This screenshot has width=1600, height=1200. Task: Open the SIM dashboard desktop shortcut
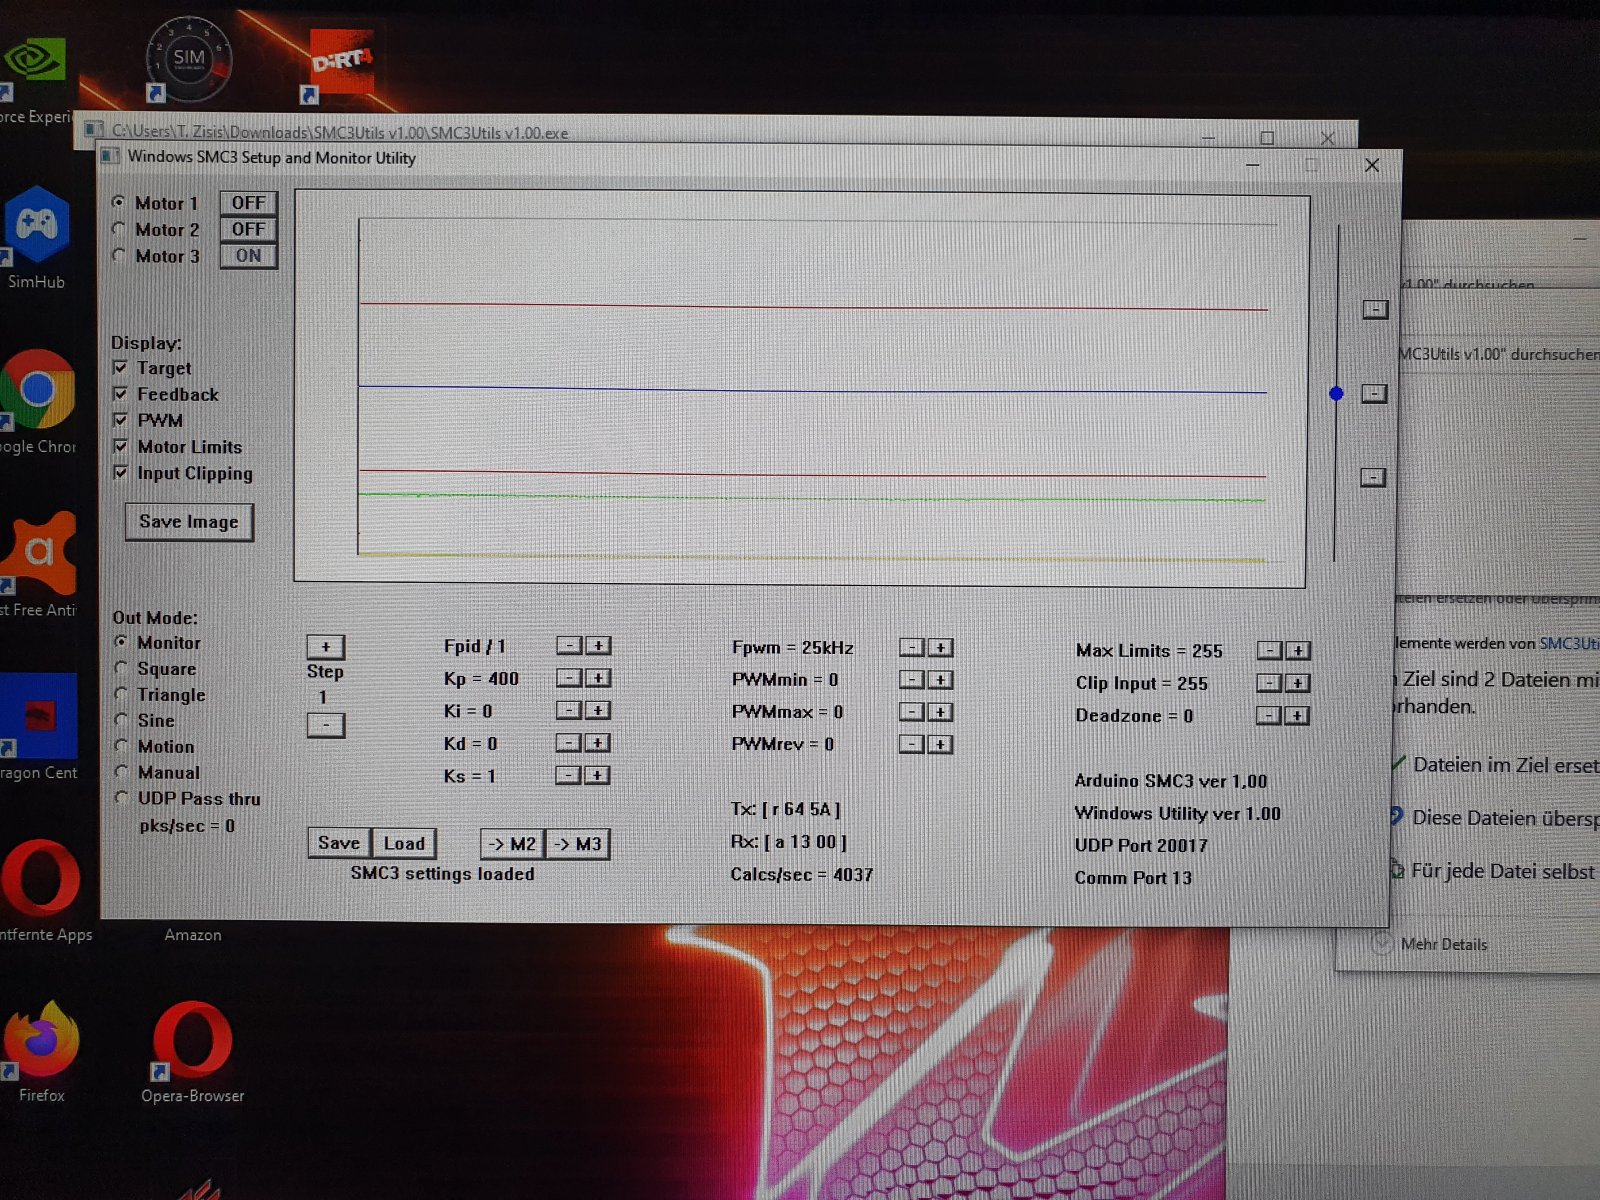188,60
